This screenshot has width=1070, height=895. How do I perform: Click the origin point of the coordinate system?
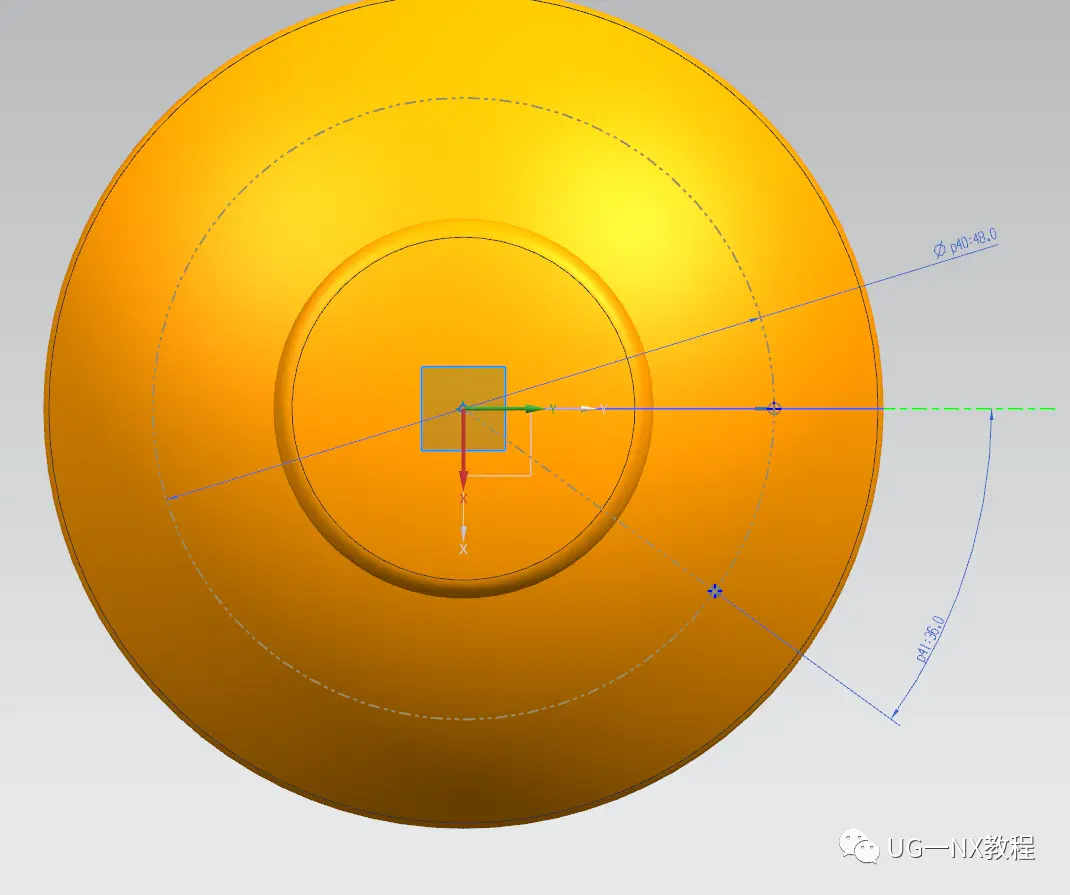(x=463, y=408)
